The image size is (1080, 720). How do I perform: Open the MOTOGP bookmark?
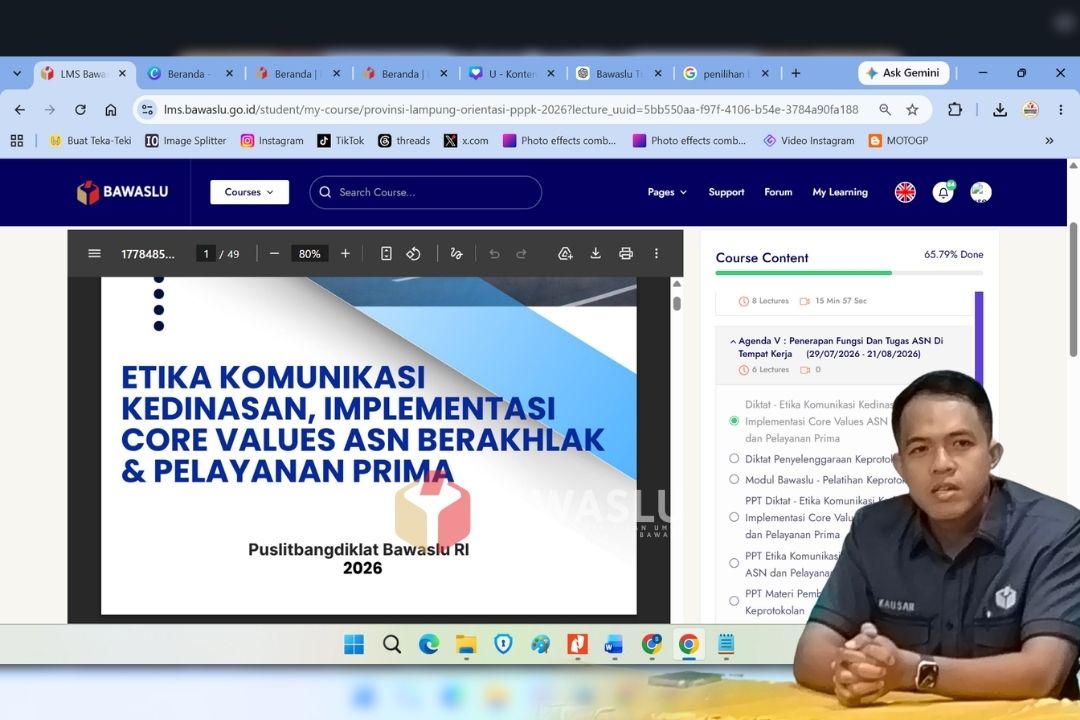tap(898, 141)
